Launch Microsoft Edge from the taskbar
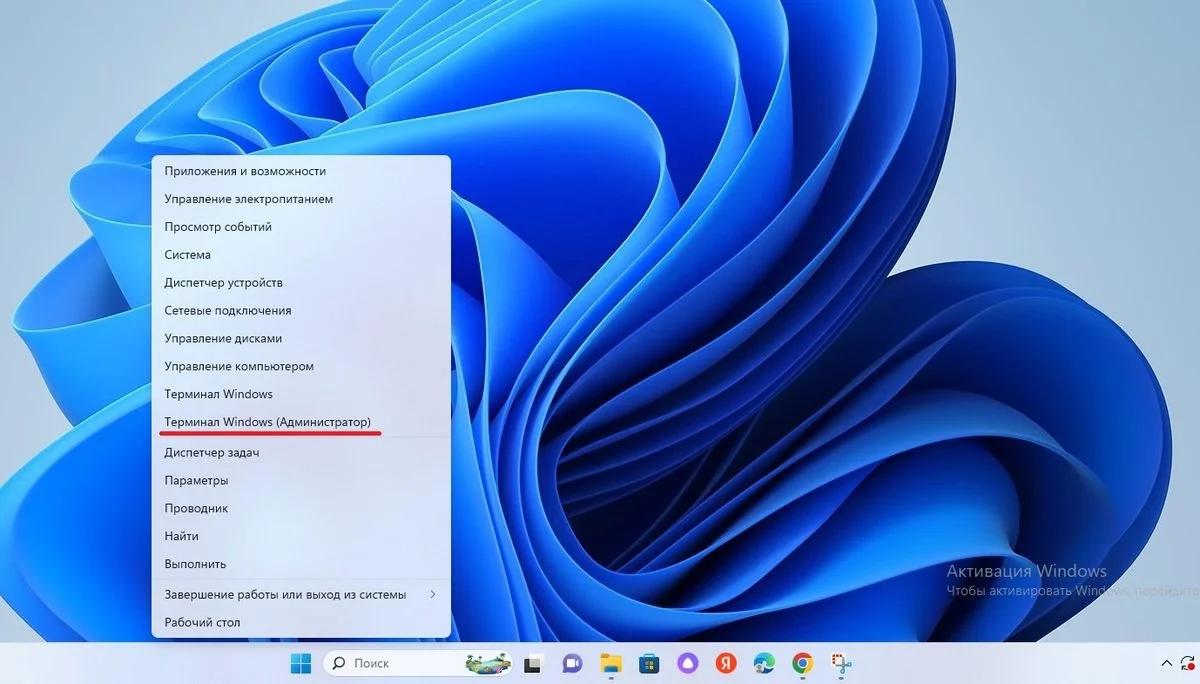 click(764, 663)
